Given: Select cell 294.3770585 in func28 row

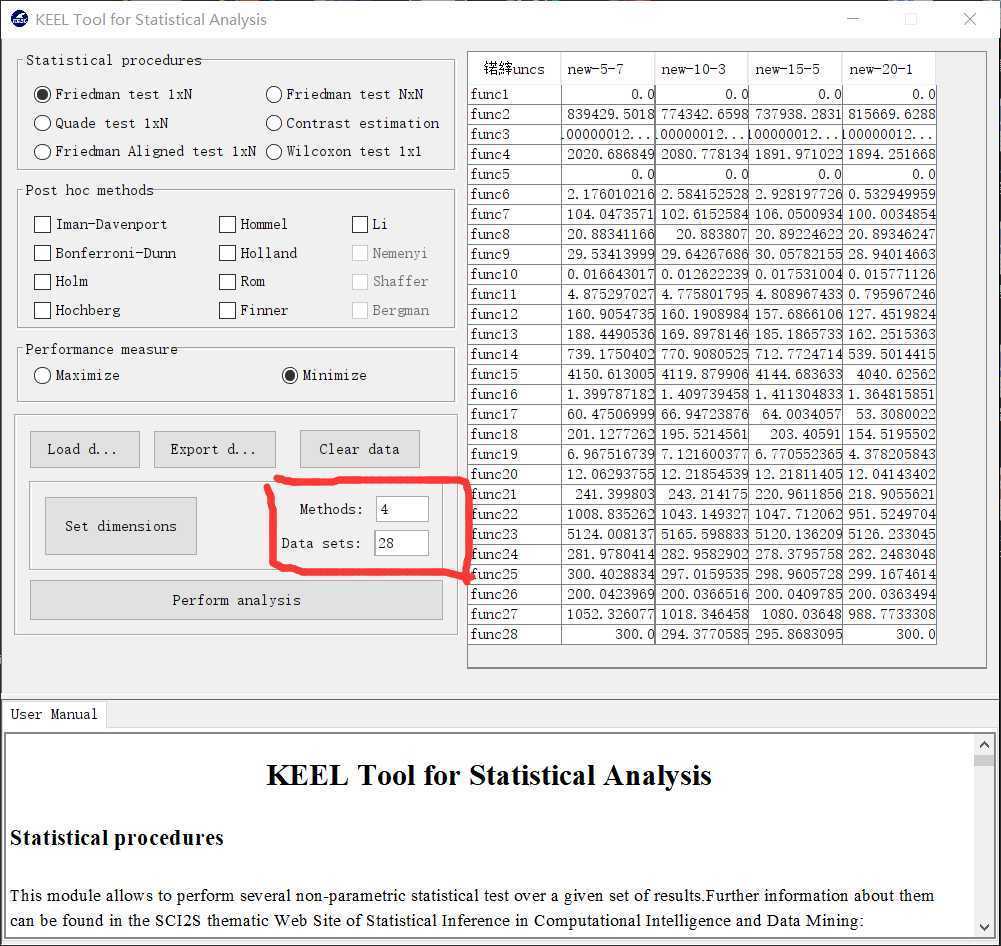Looking at the screenshot, I should pyautogui.click(x=702, y=634).
